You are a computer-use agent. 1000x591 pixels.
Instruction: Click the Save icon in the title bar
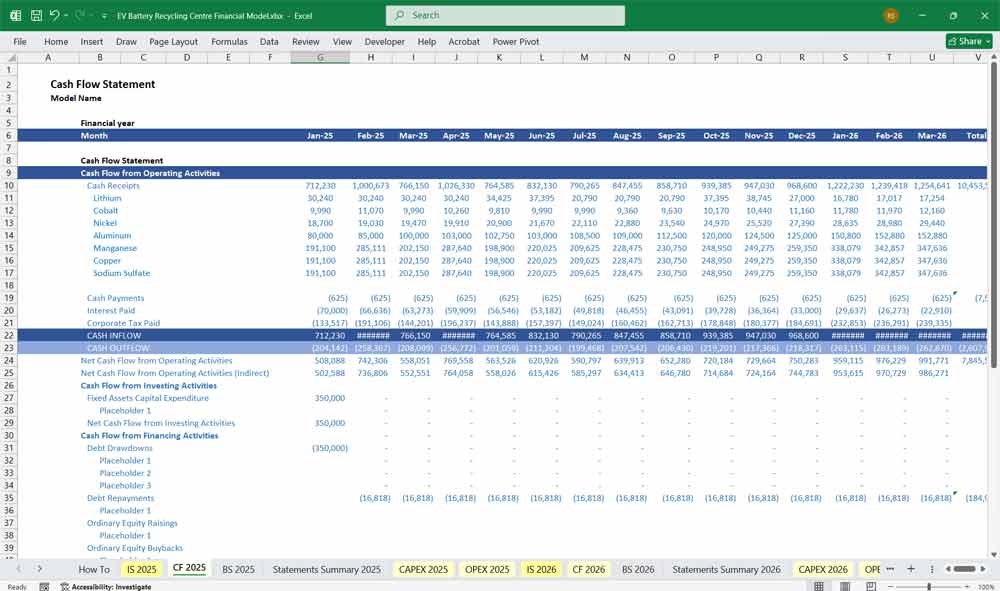[36, 16]
